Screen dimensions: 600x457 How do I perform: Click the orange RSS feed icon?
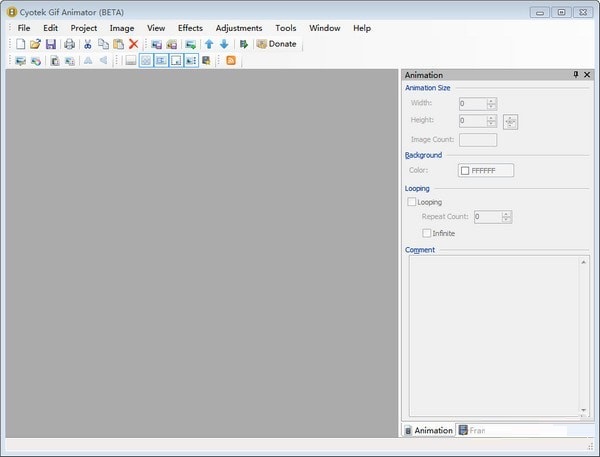231,61
